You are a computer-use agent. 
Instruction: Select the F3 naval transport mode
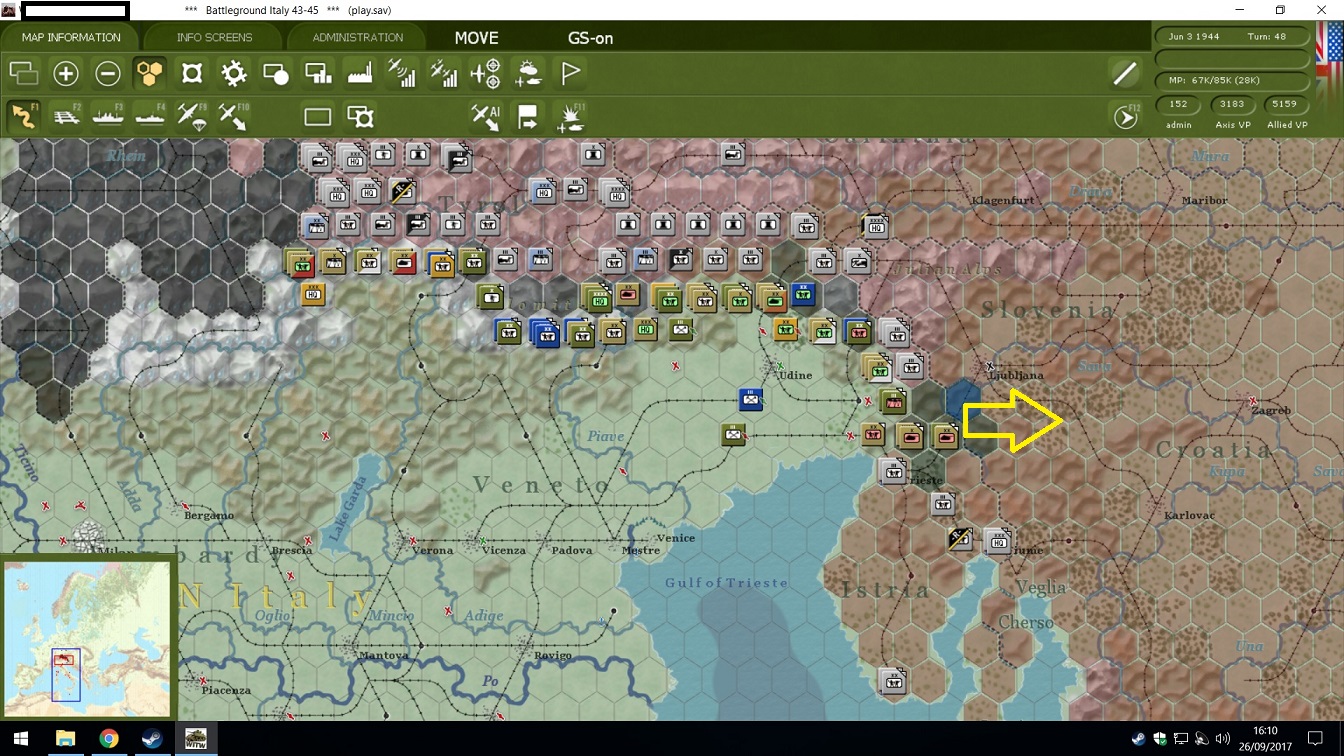point(108,116)
